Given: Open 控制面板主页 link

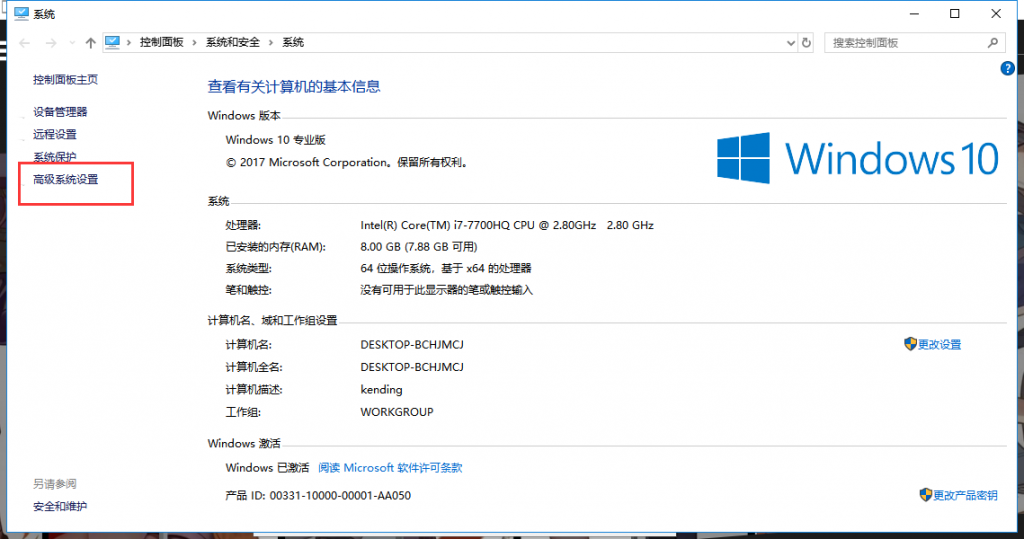Looking at the screenshot, I should click(x=65, y=80).
